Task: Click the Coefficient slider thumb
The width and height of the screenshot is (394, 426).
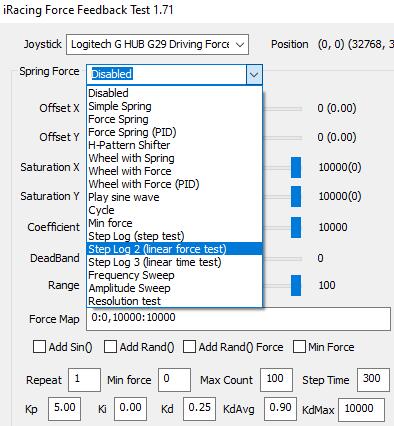Action: (296, 227)
